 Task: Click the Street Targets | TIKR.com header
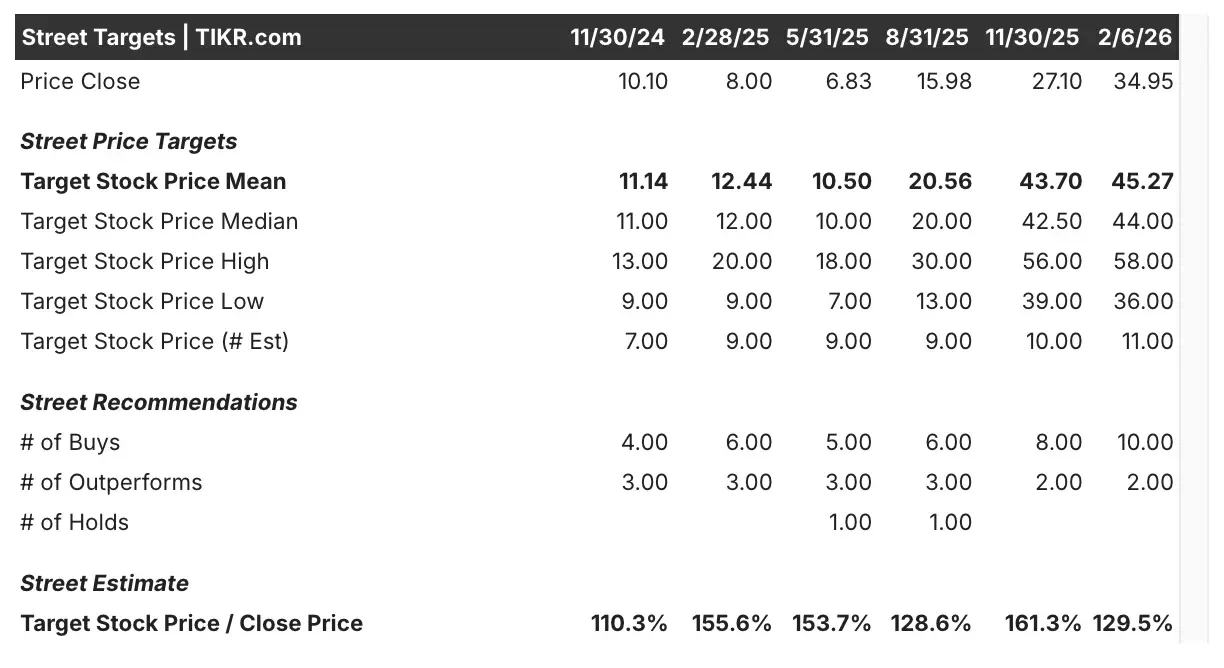pos(161,37)
